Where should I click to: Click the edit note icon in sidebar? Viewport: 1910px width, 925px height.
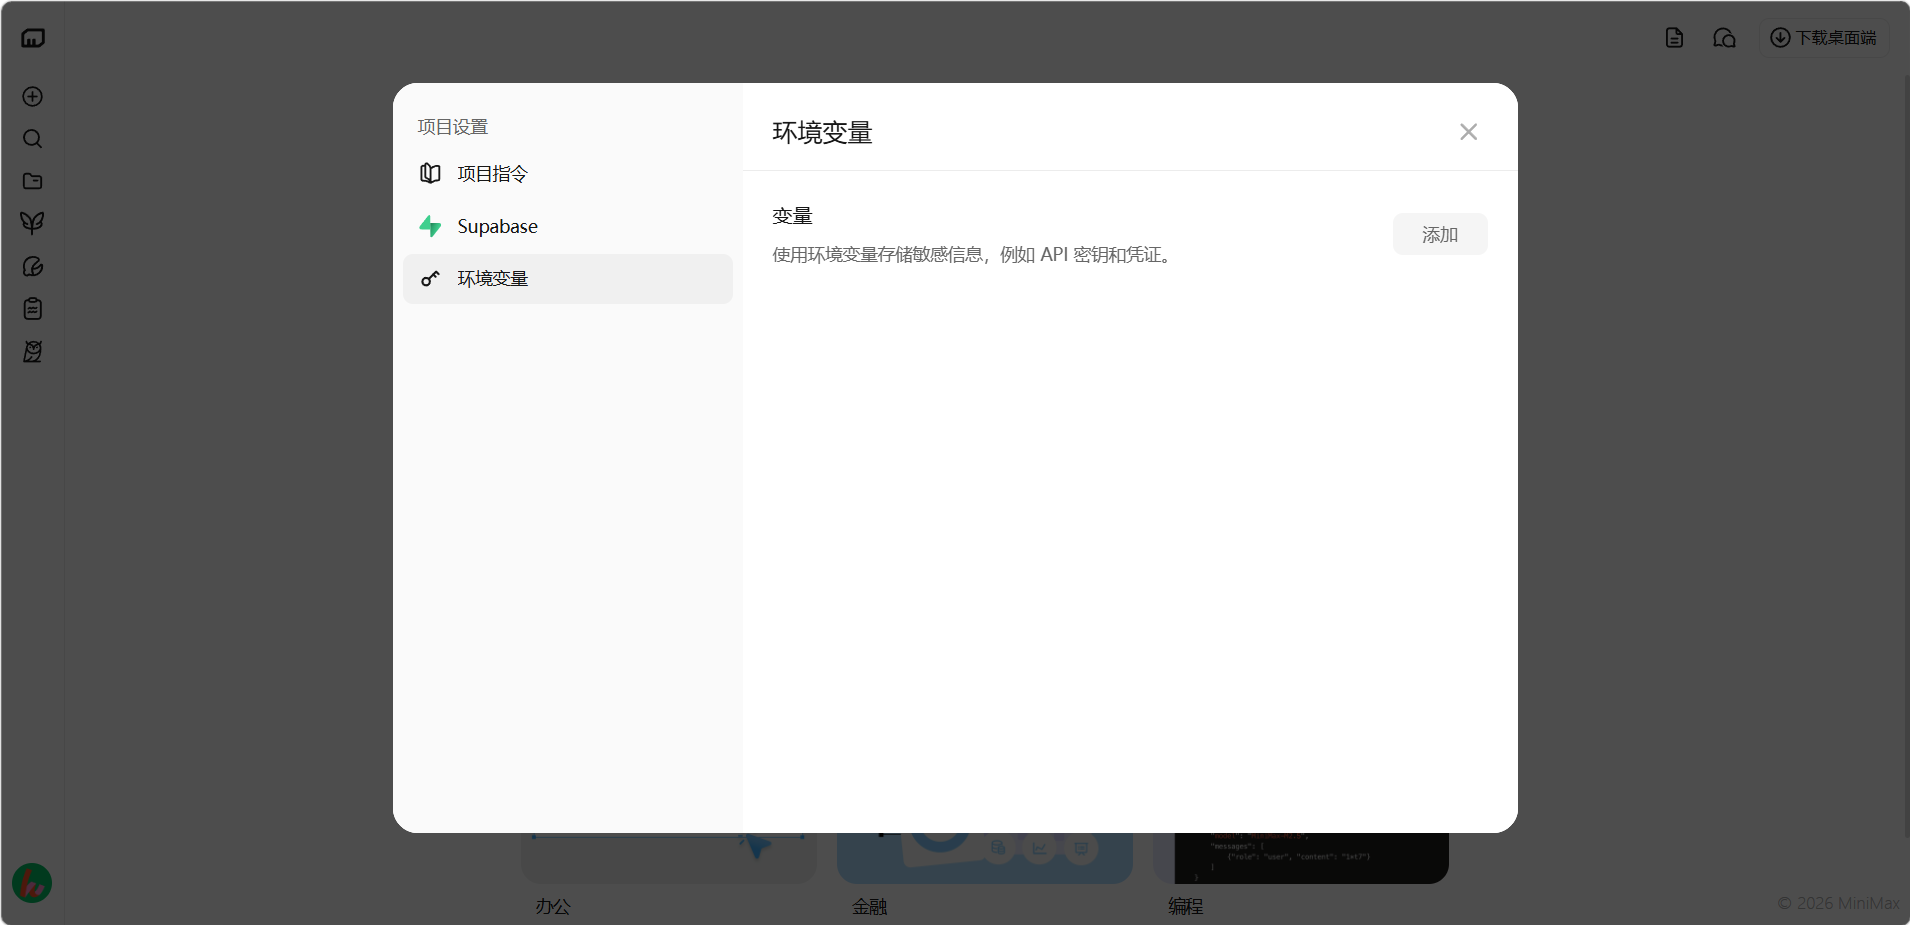(x=33, y=266)
